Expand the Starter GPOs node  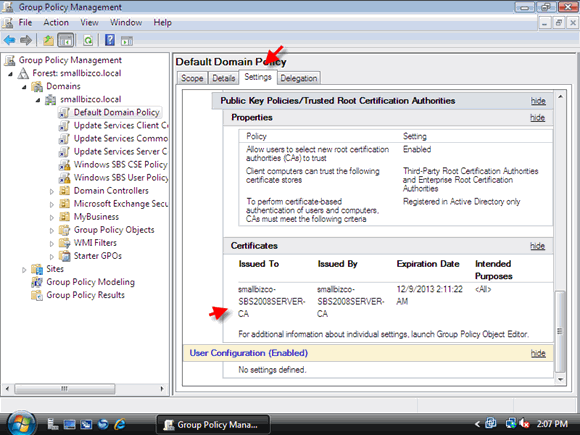[52, 256]
